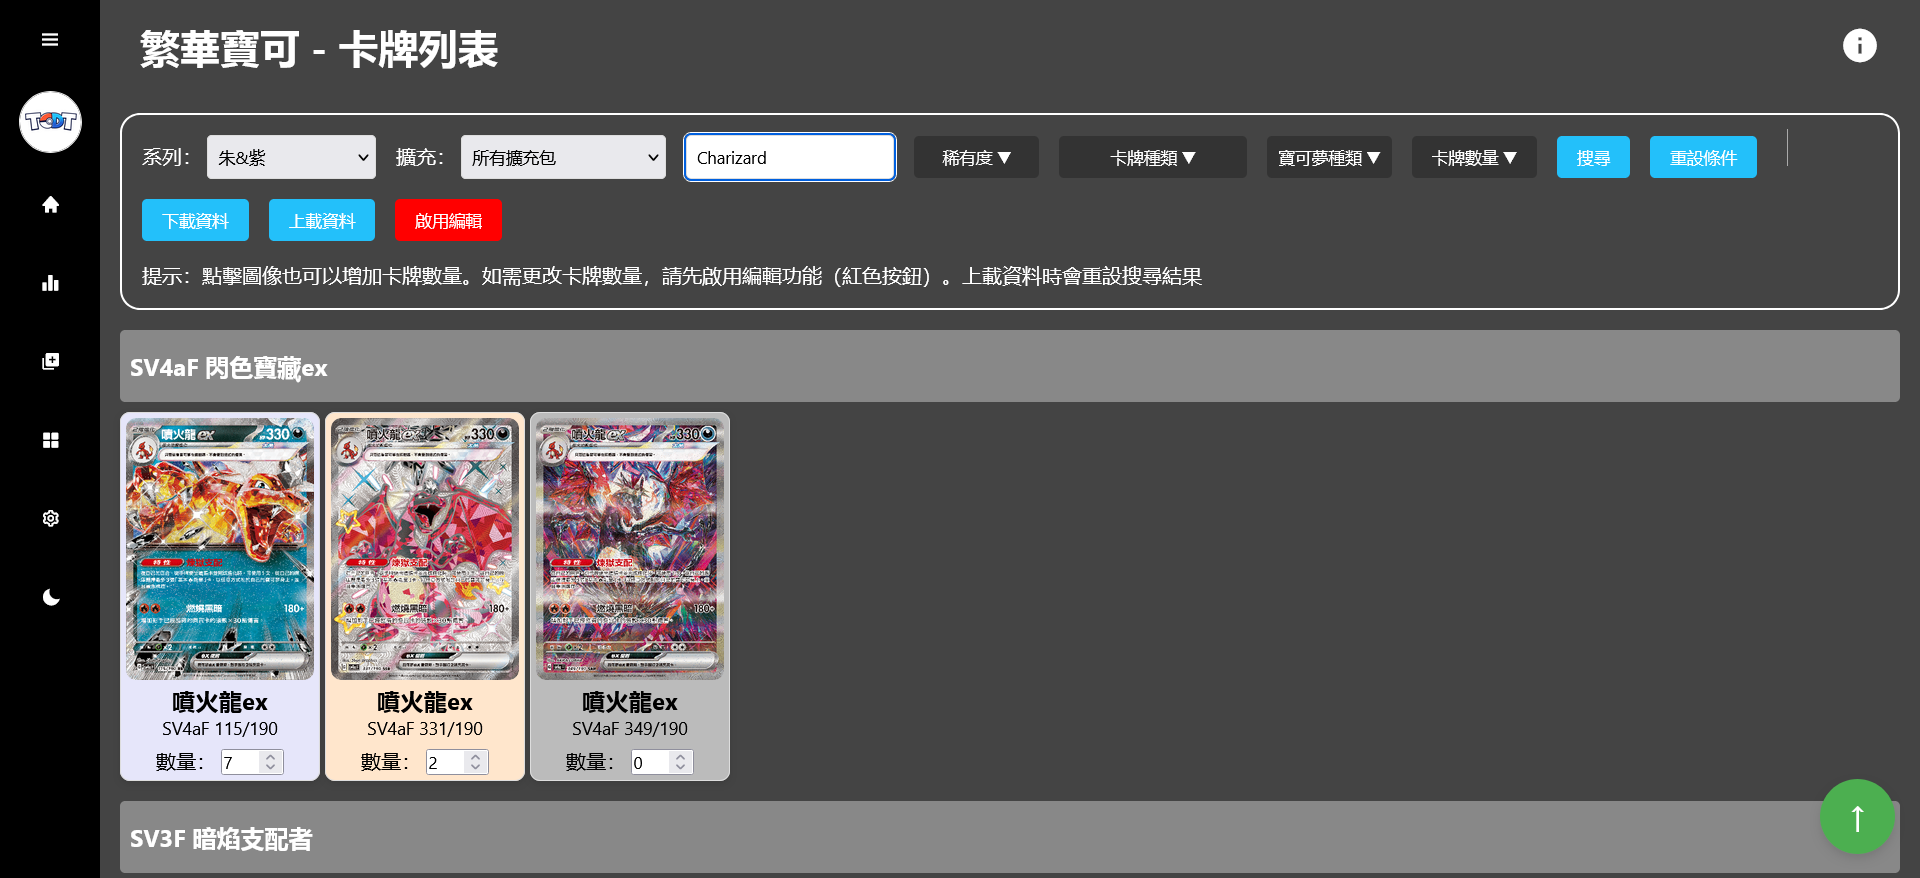Viewport: 1920px width, 878px height.
Task: Click the Charizard search input field
Action: point(789,158)
